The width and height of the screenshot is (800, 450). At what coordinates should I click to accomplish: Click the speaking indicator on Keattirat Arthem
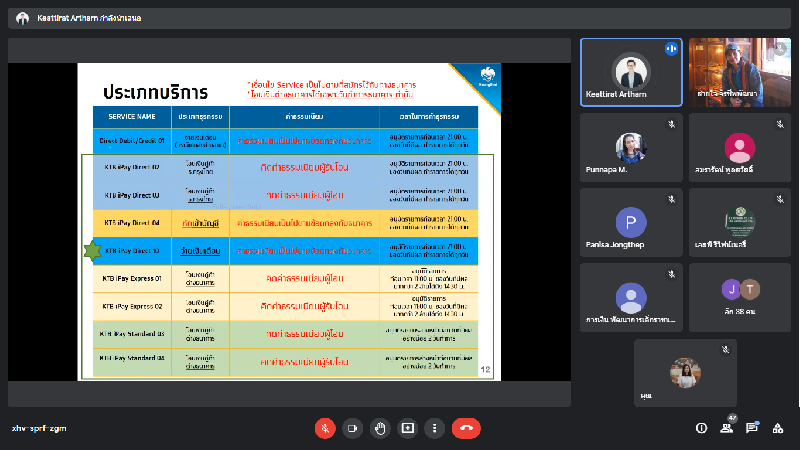pos(671,48)
